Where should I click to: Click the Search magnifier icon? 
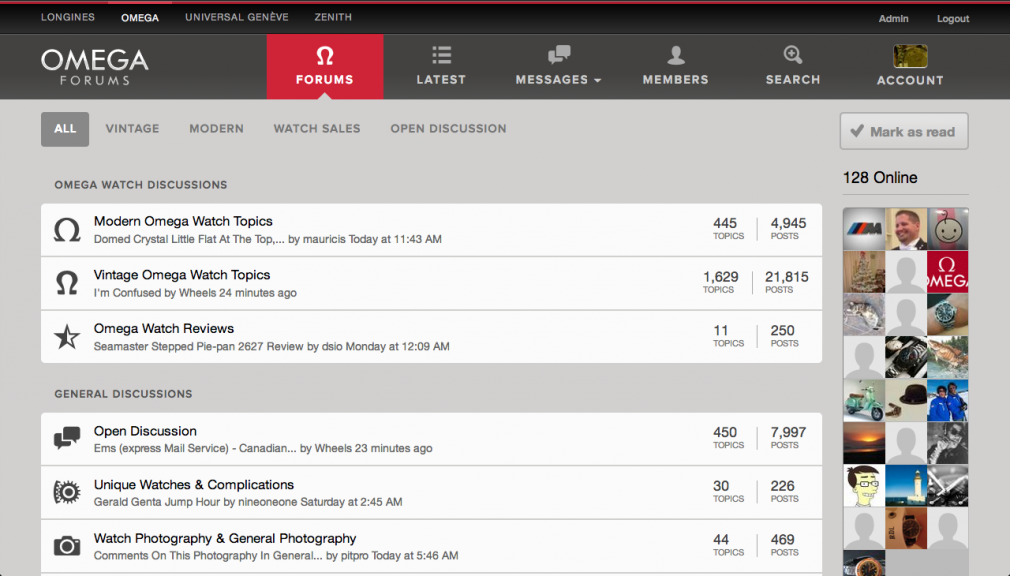pyautogui.click(x=792, y=55)
